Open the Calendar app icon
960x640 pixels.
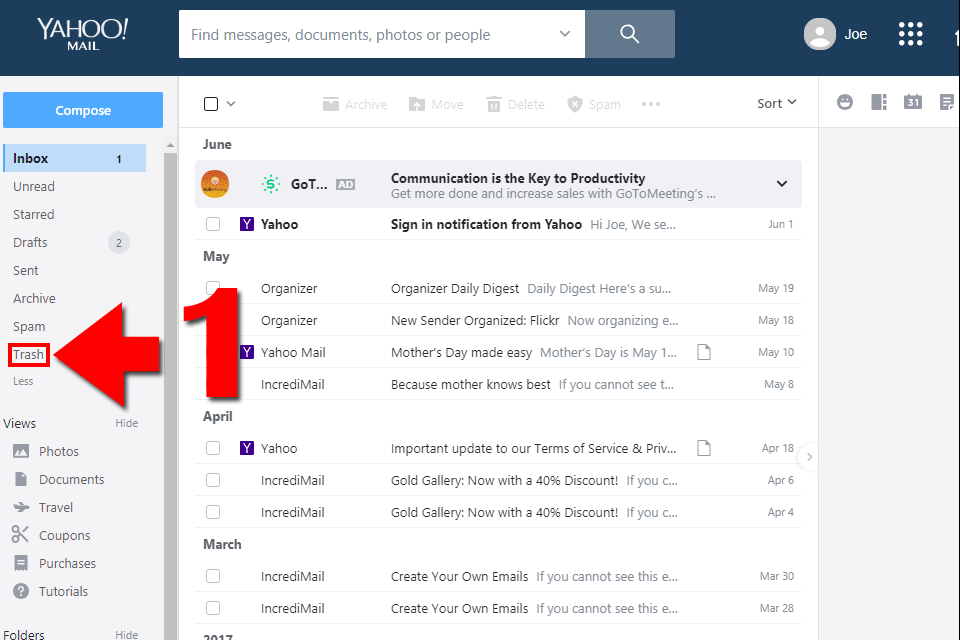tap(912, 101)
